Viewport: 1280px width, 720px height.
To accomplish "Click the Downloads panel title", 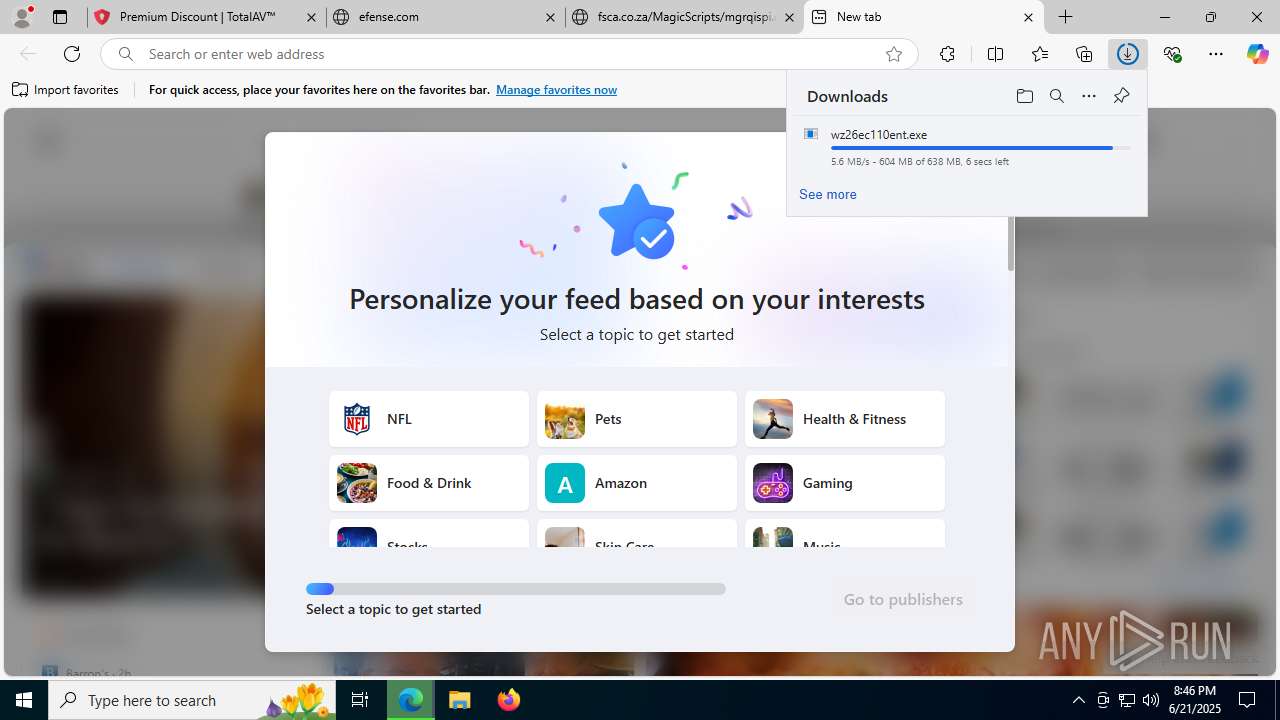I will tap(847, 96).
